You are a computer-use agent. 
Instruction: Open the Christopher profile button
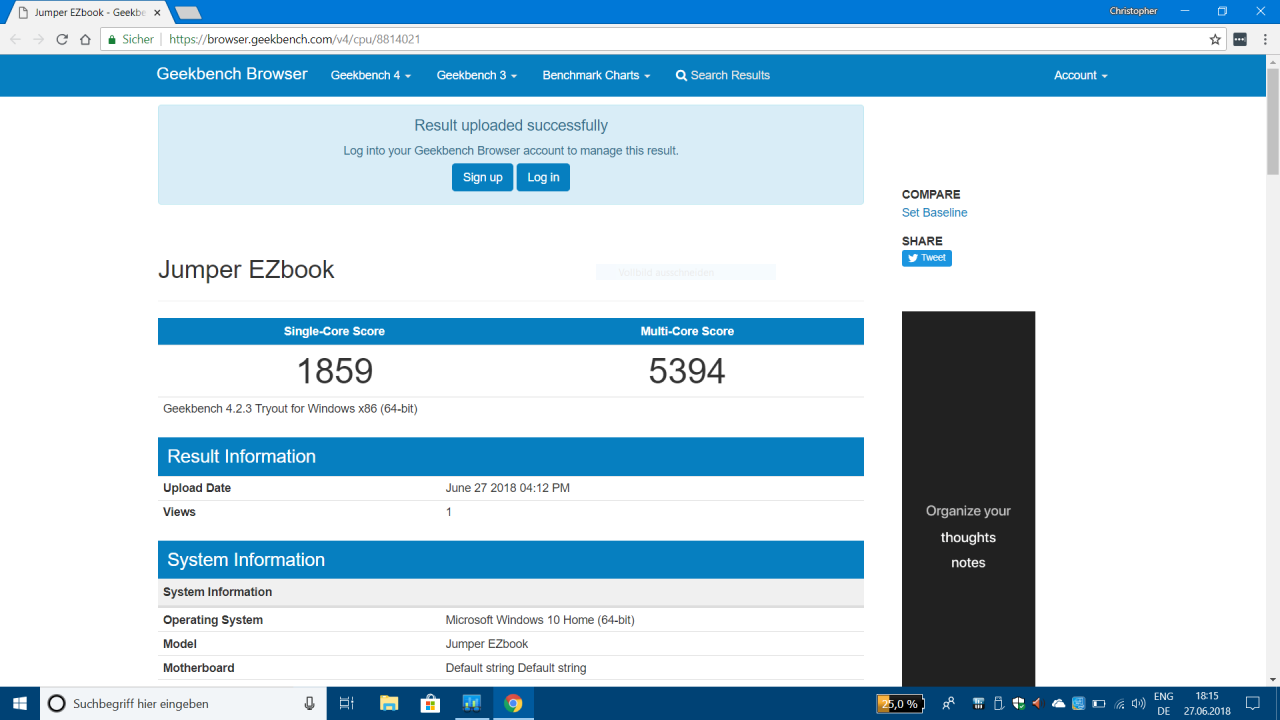(1133, 11)
